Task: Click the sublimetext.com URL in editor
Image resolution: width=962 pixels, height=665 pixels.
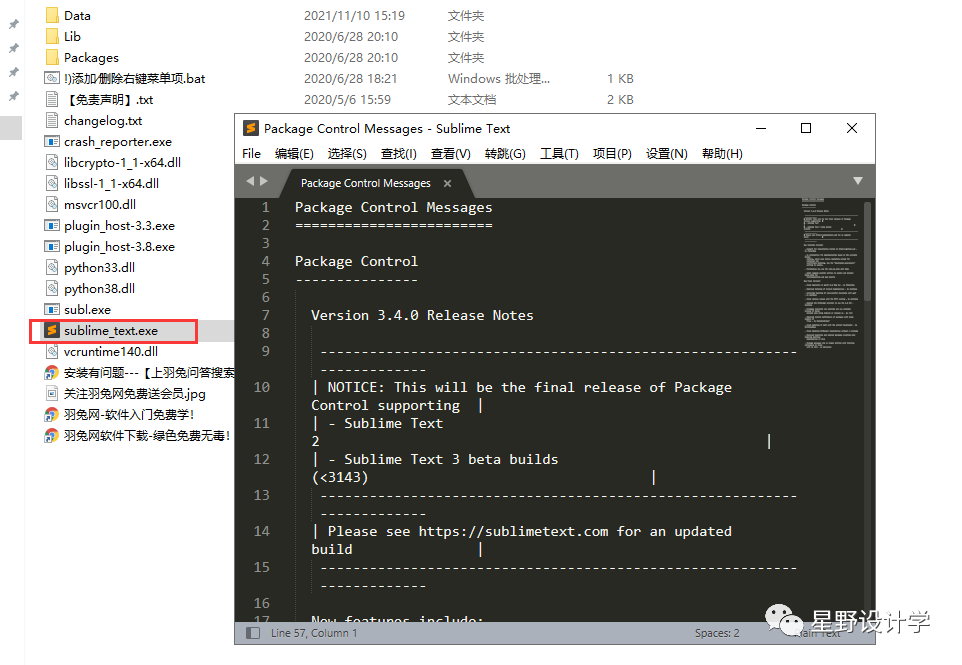Action: pos(514,531)
